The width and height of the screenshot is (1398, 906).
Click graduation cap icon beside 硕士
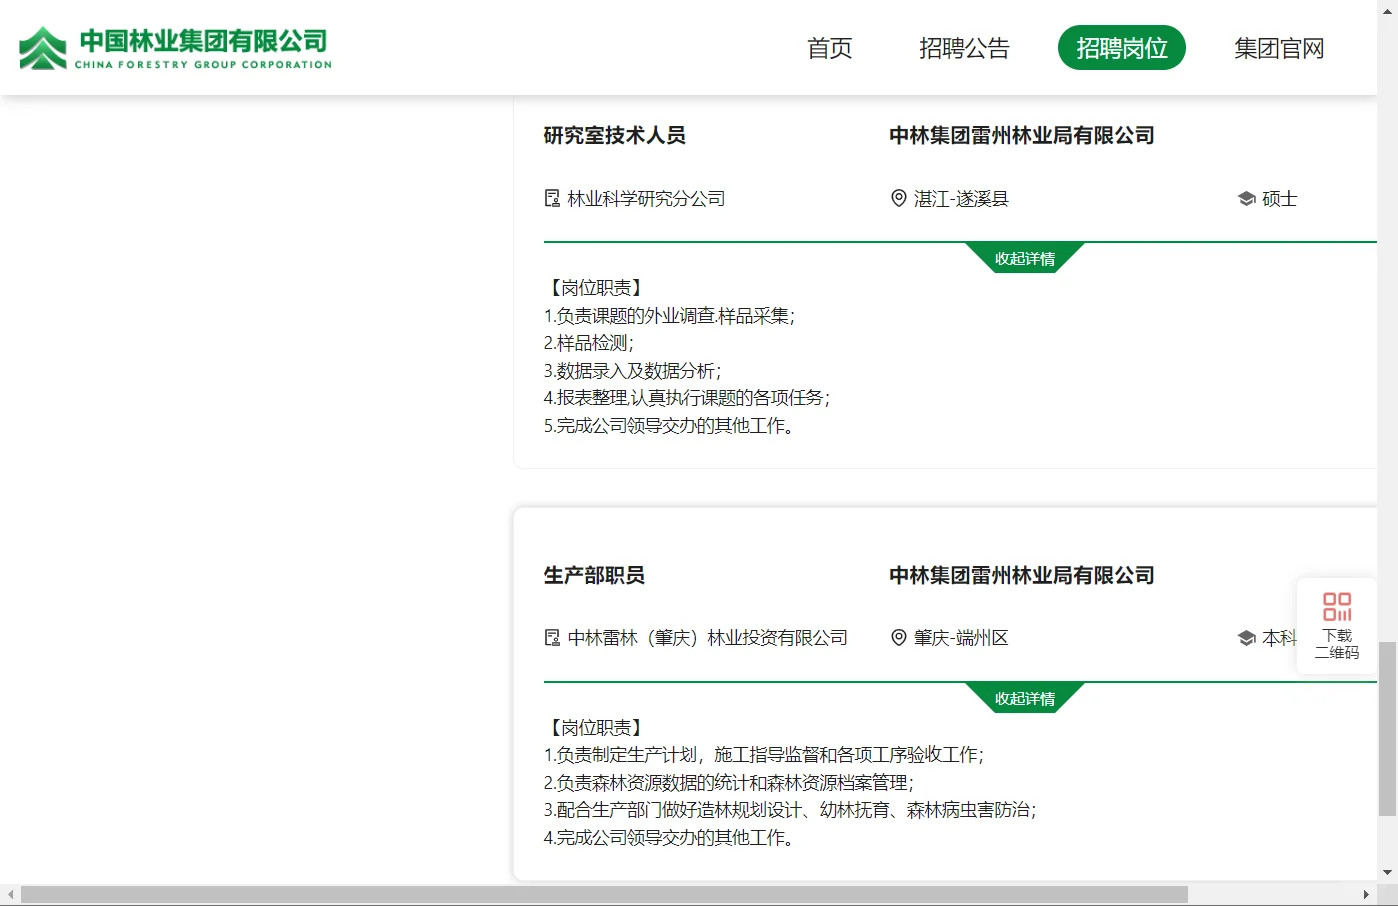pos(1246,199)
